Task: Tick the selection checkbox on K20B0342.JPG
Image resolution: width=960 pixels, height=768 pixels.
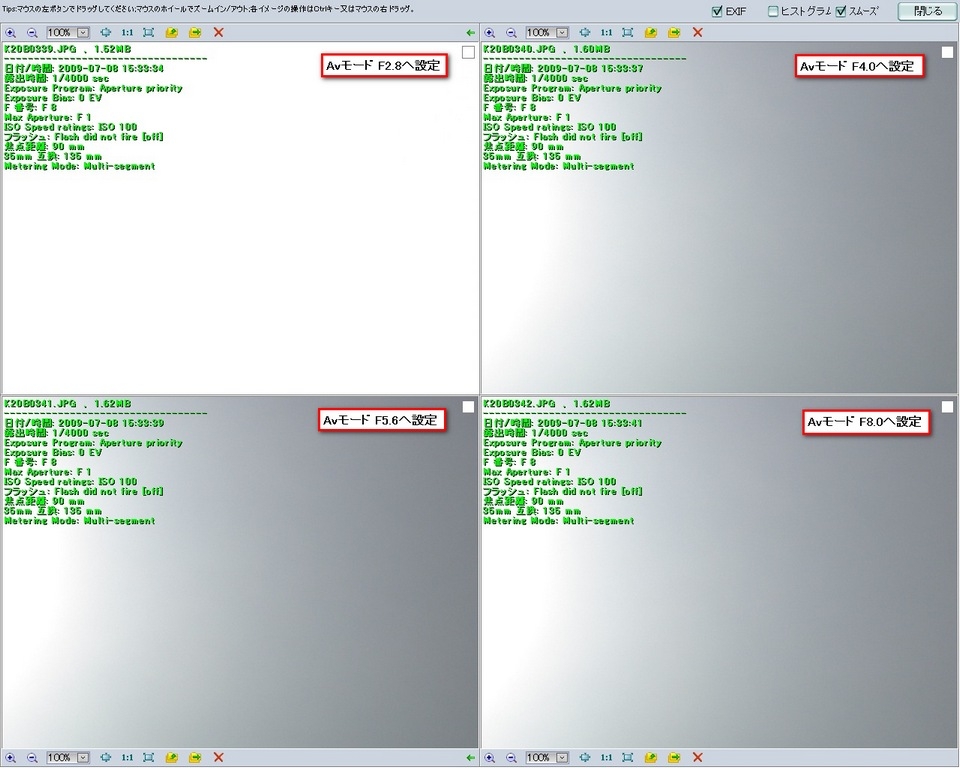Action: [x=947, y=407]
